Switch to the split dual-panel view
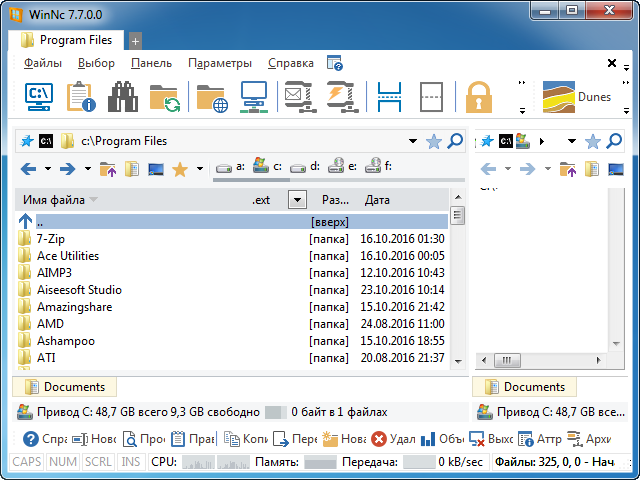 pyautogui.click(x=388, y=98)
